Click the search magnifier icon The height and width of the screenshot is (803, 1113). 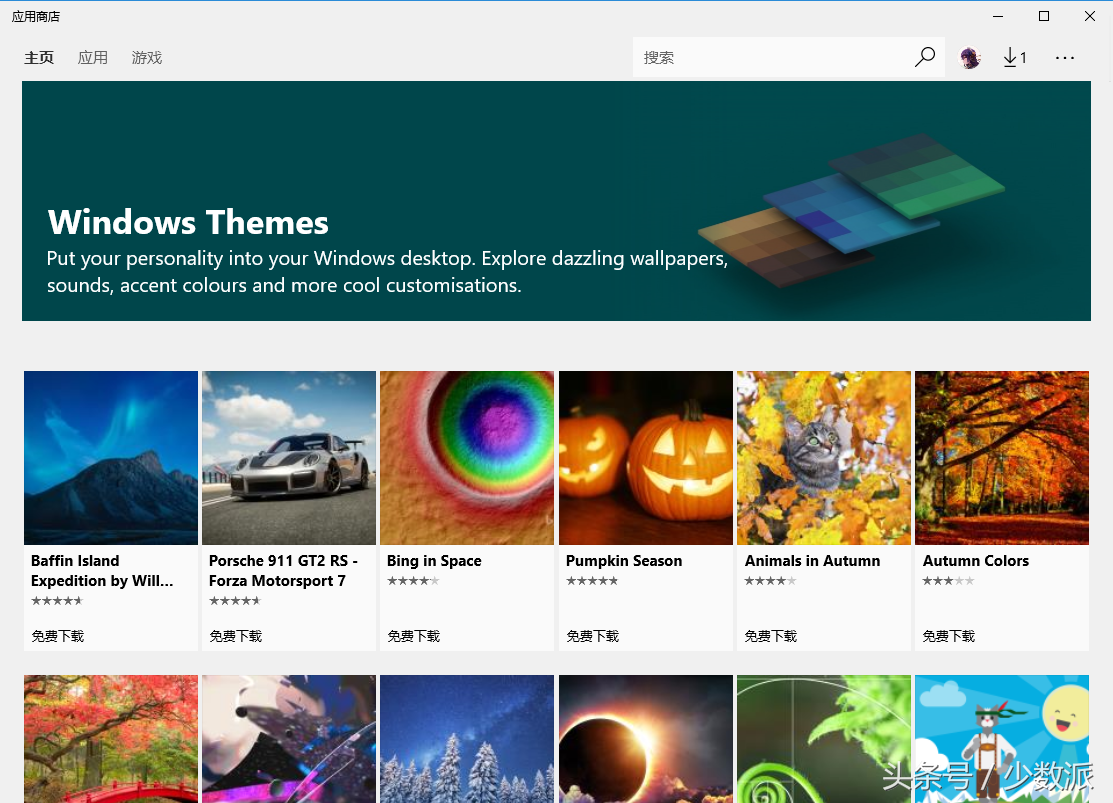924,58
